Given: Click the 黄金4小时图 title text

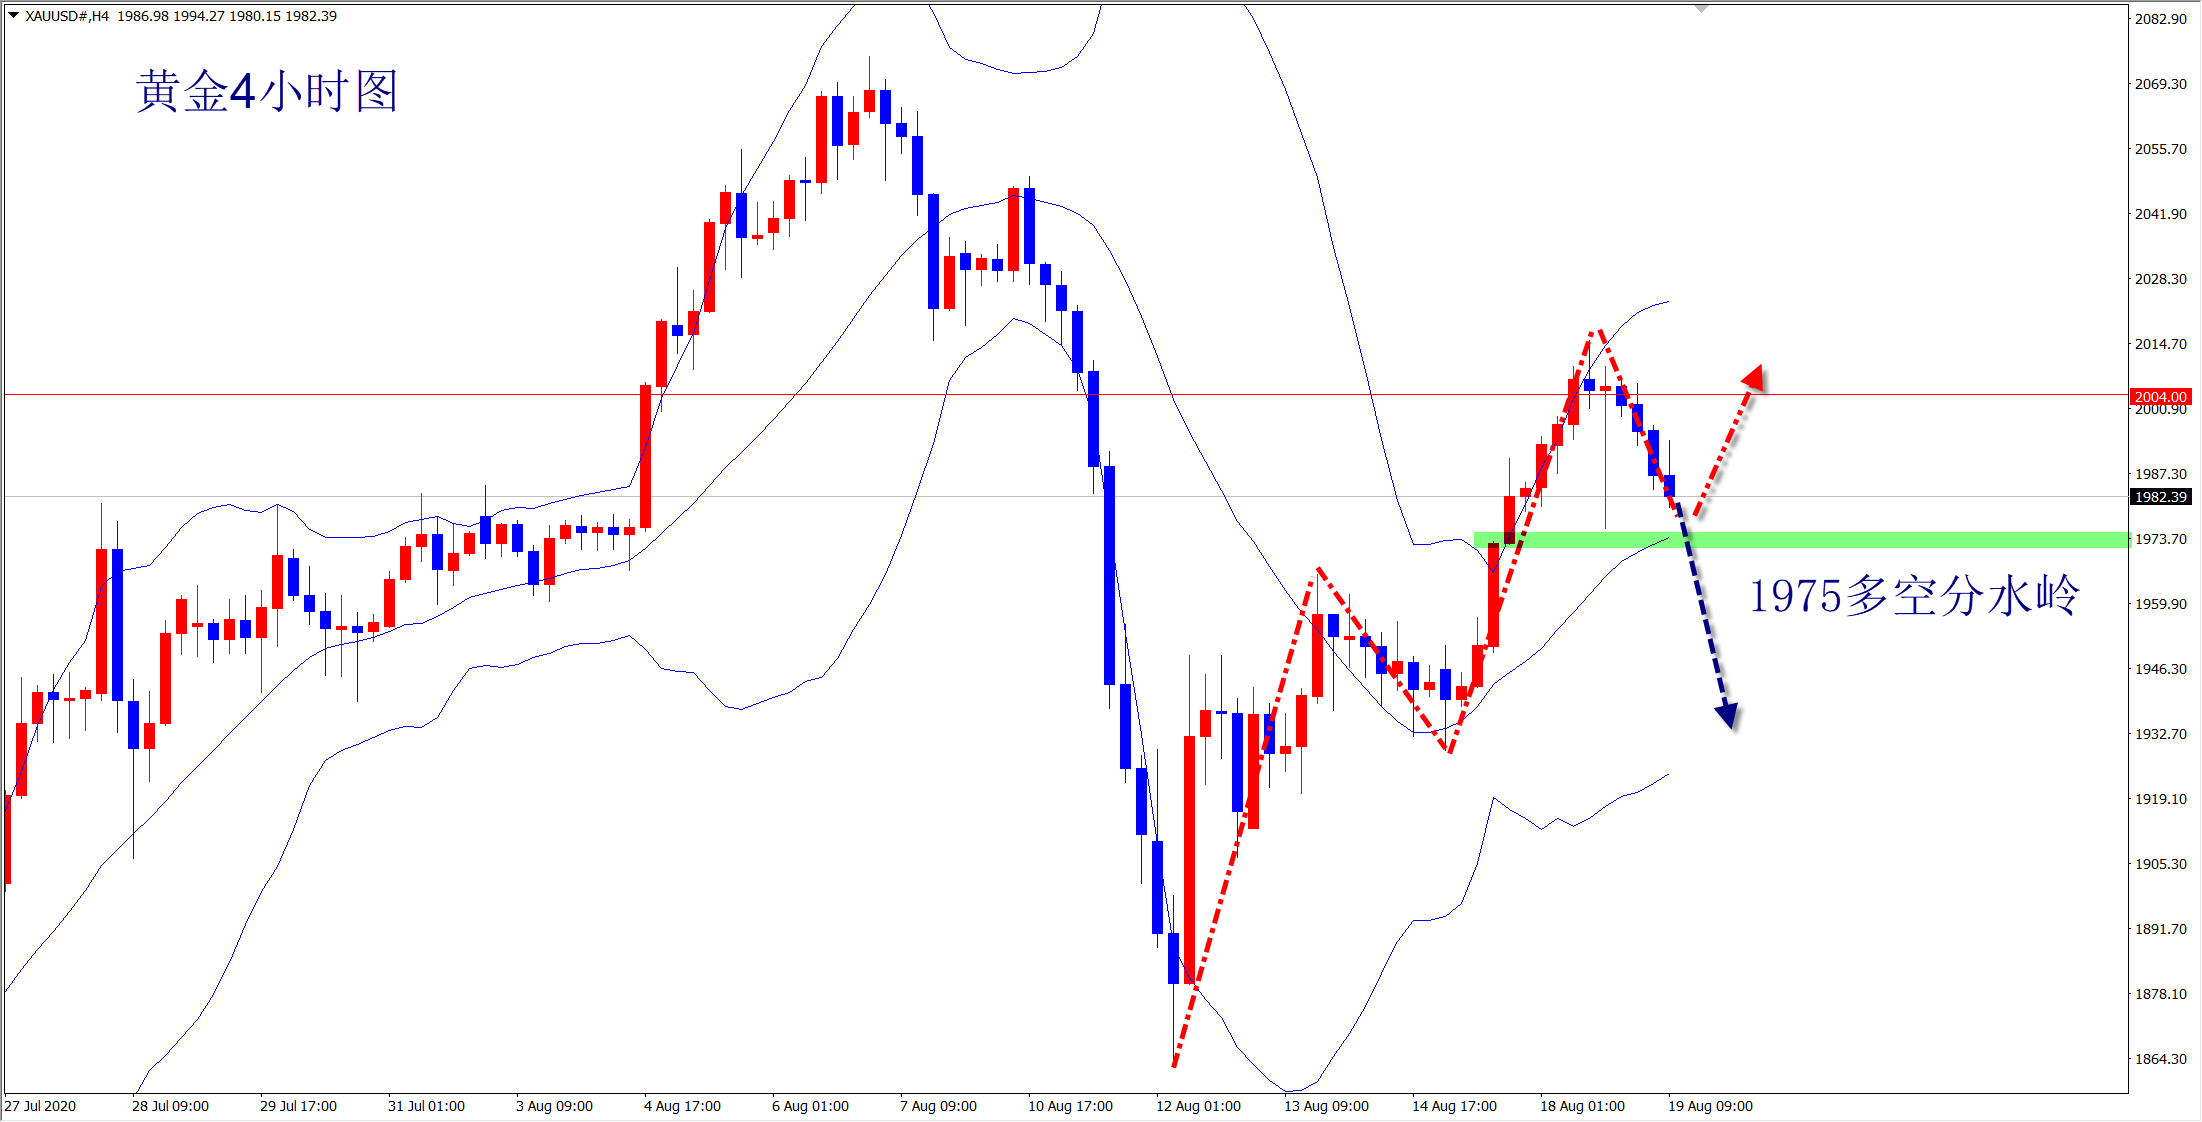Looking at the screenshot, I should (267, 91).
